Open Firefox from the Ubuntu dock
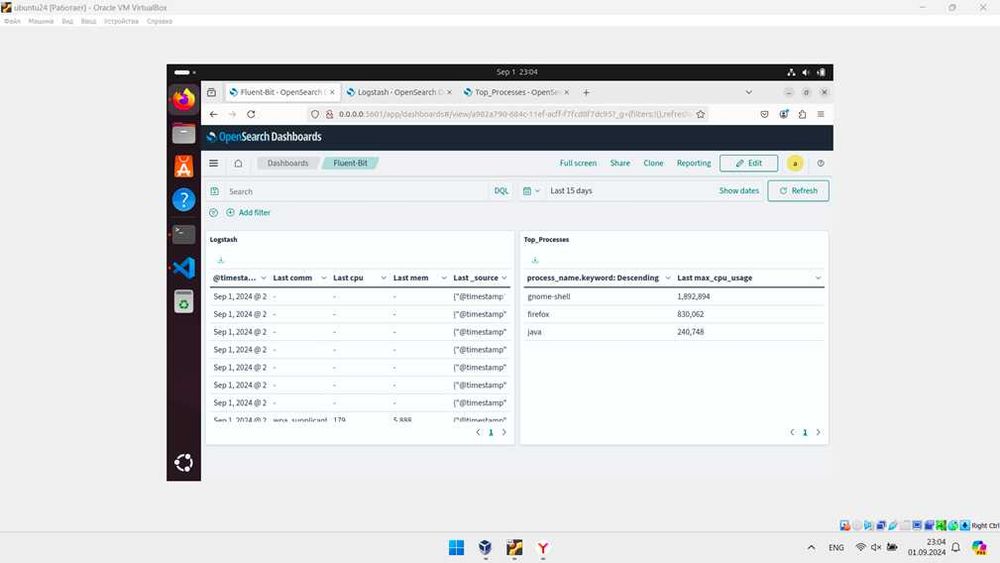Viewport: 1000px width, 563px height. (x=184, y=99)
